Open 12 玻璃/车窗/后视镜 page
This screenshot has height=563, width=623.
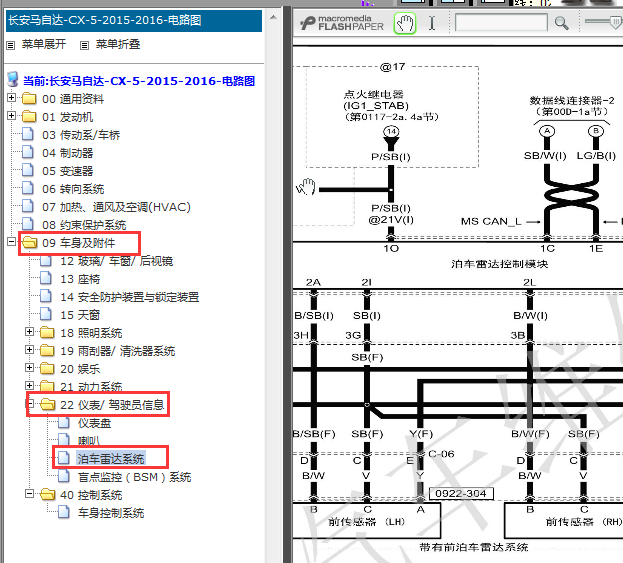tap(117, 261)
